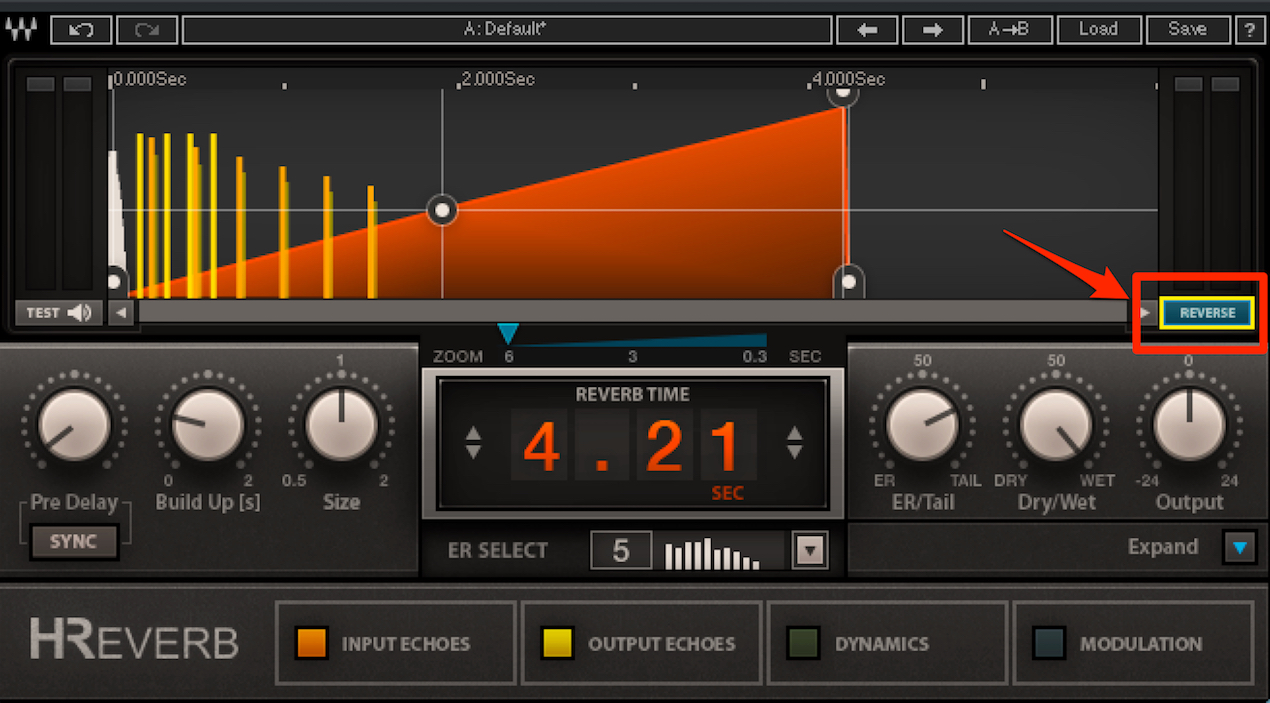Click the Output knob
Viewport: 1270px width, 703px height.
tap(1189, 426)
